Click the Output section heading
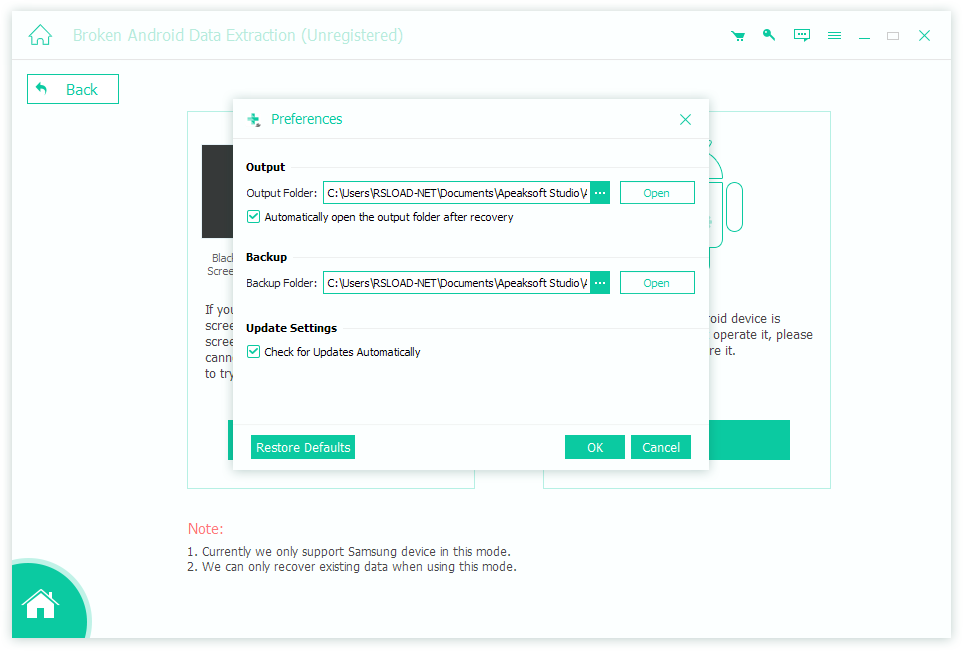 pos(265,167)
